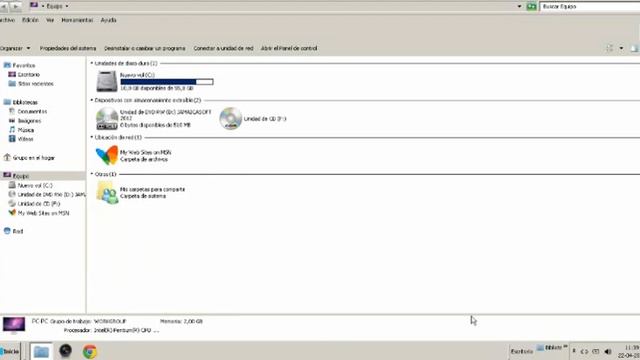Click Propiedades del sistema button
This screenshot has width=640, height=360.
tap(68, 48)
